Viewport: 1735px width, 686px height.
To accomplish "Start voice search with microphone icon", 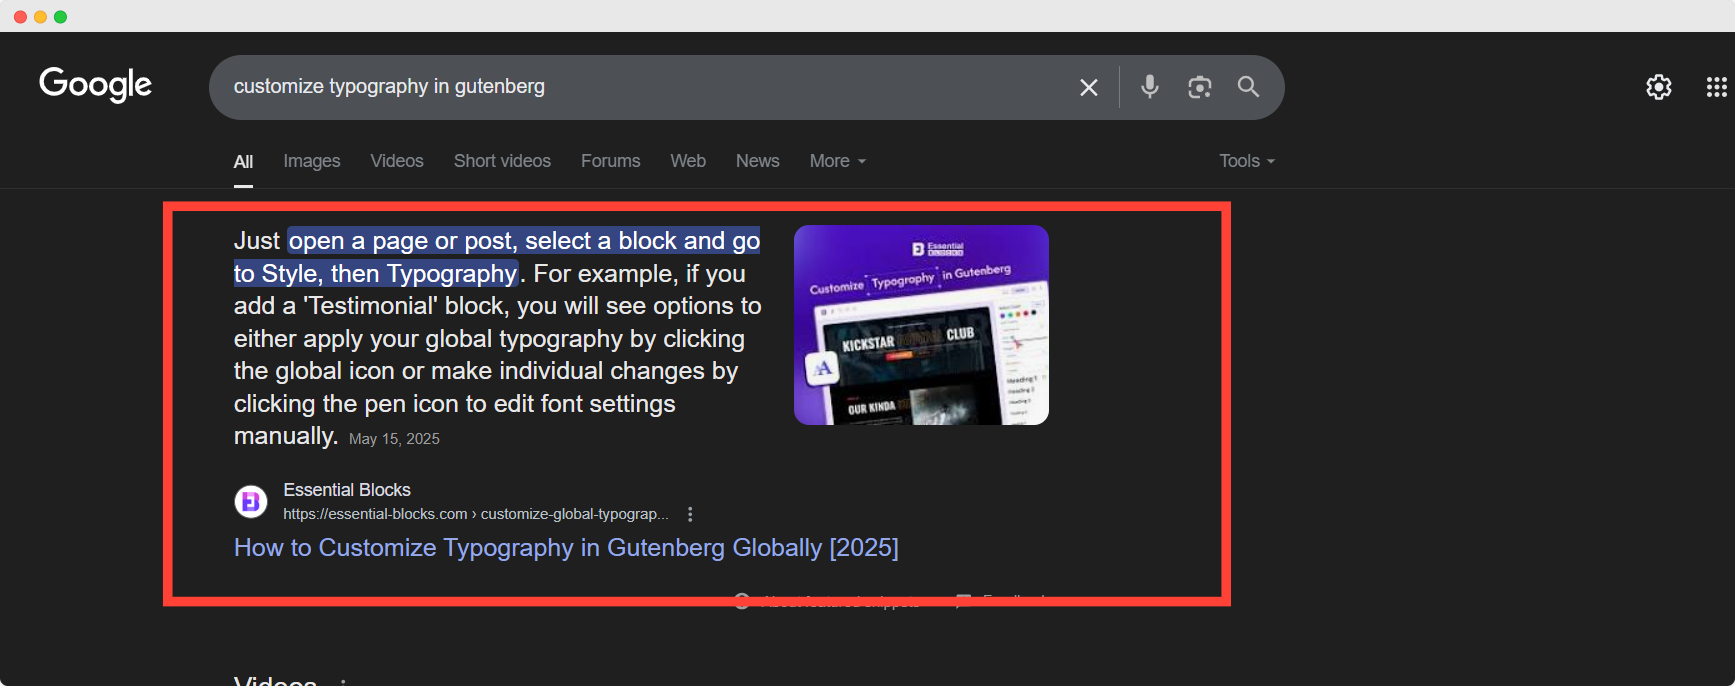I will [1150, 87].
